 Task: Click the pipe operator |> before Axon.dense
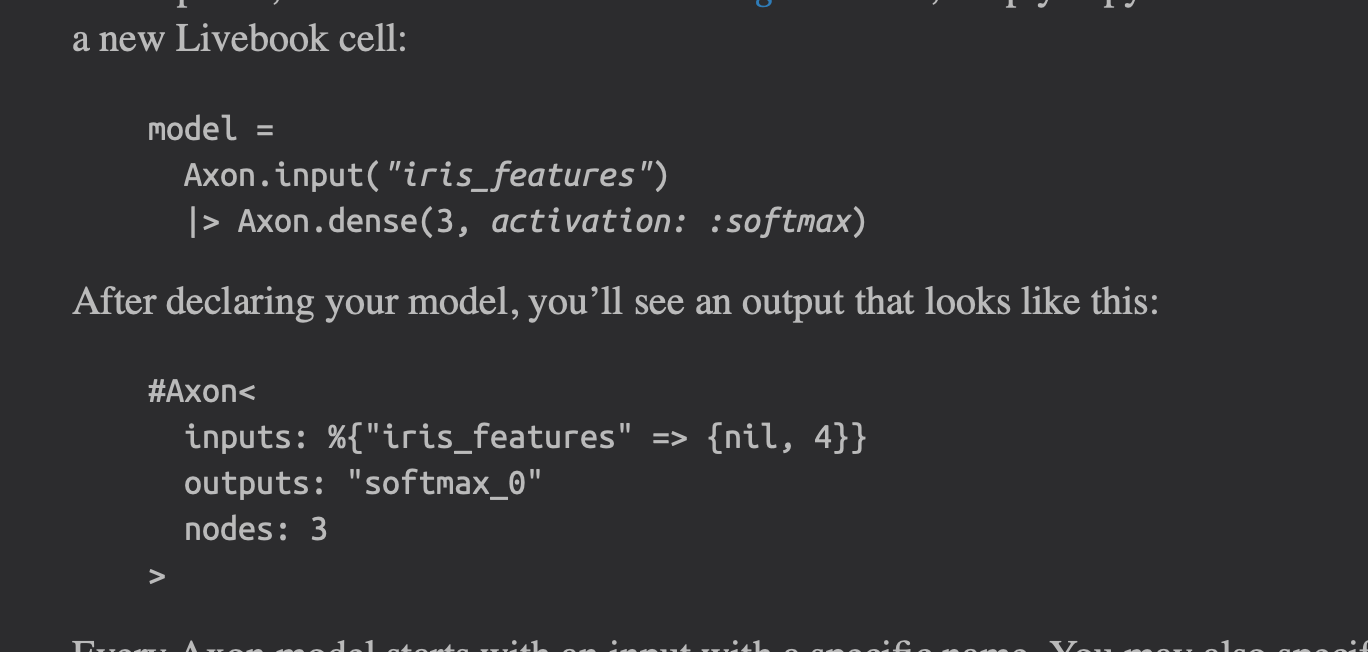[202, 221]
